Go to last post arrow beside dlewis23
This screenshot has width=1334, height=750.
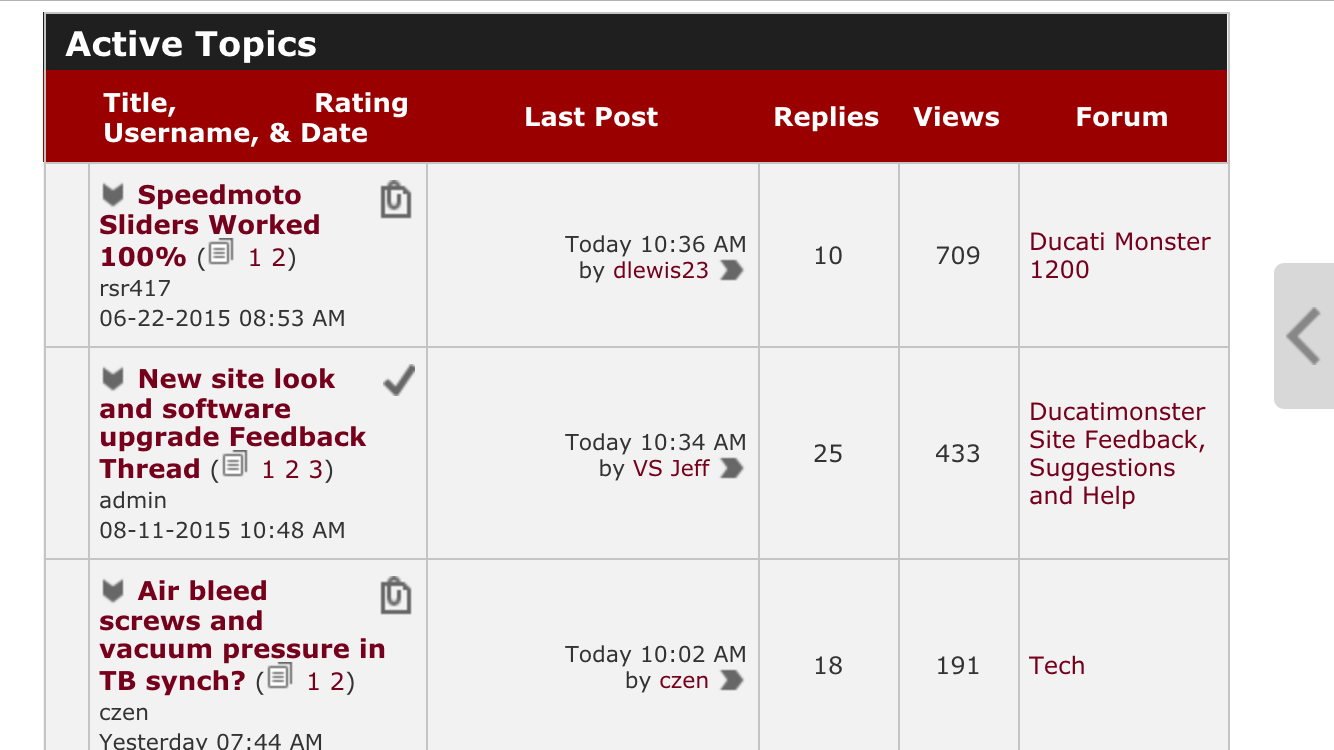click(x=732, y=270)
